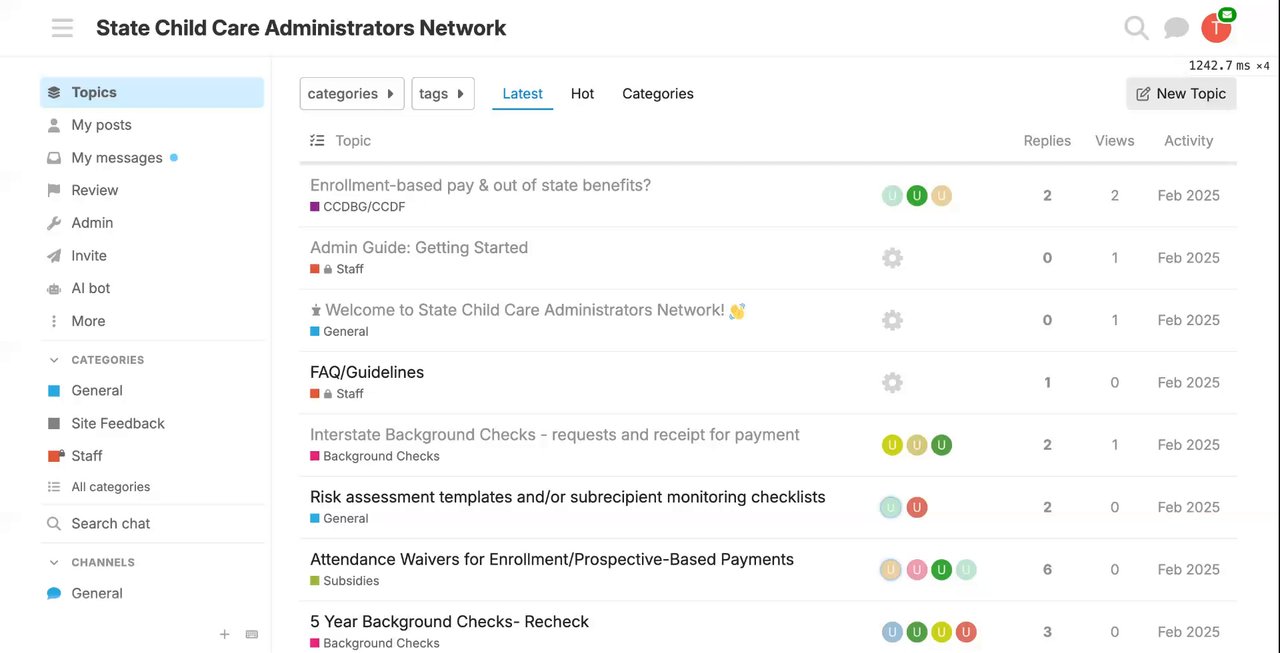Open the FAQ/Guidelines topic
Image resolution: width=1280 pixels, height=653 pixels.
point(367,372)
